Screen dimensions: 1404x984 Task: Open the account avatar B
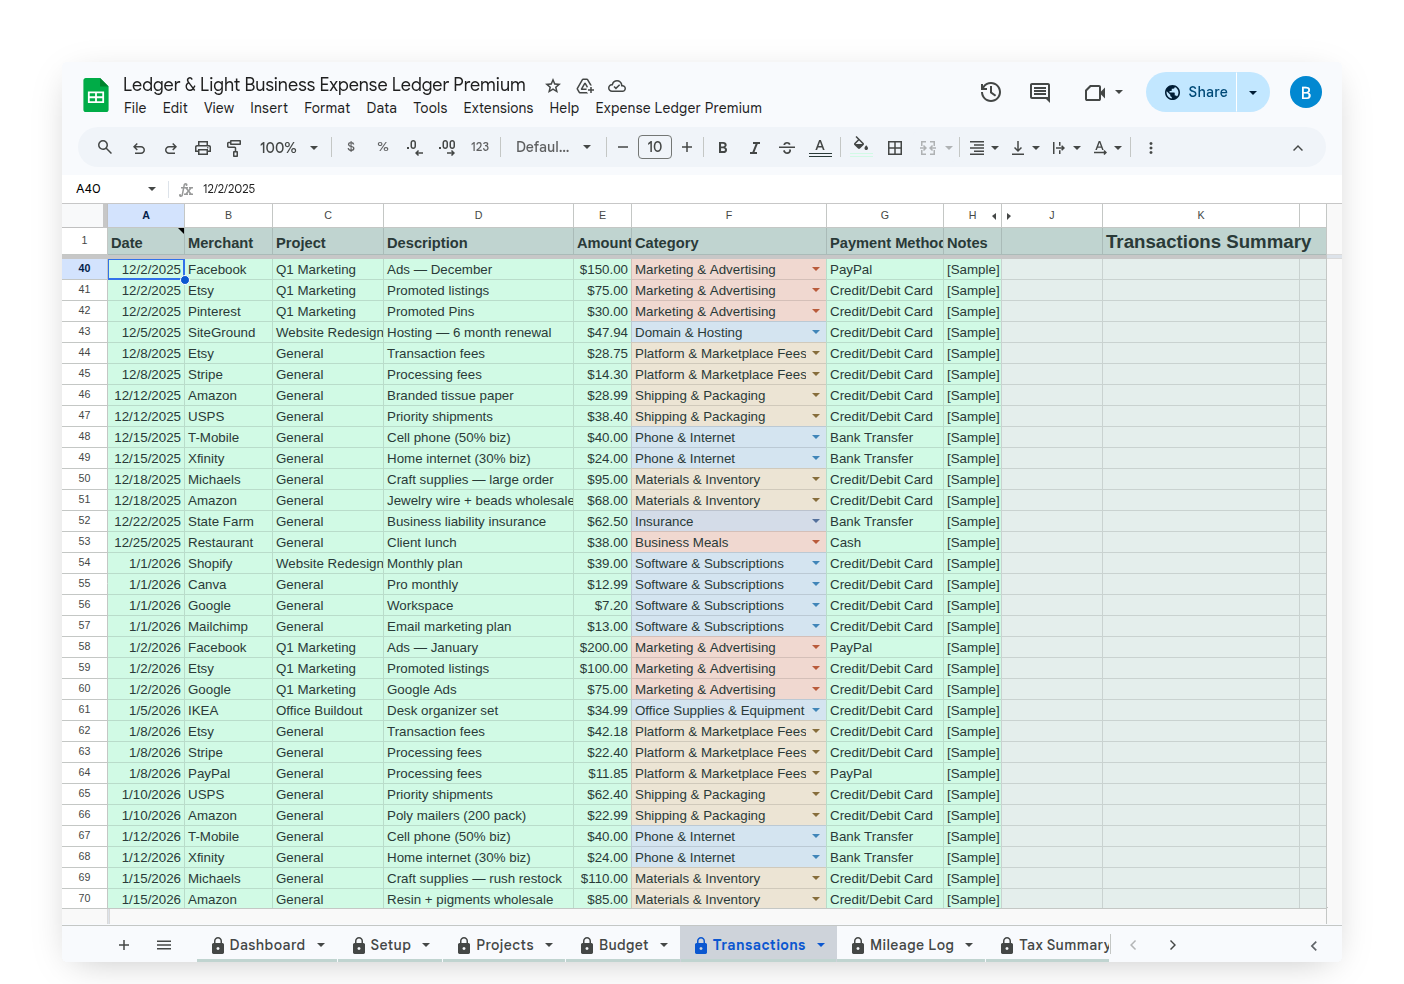(x=1306, y=92)
